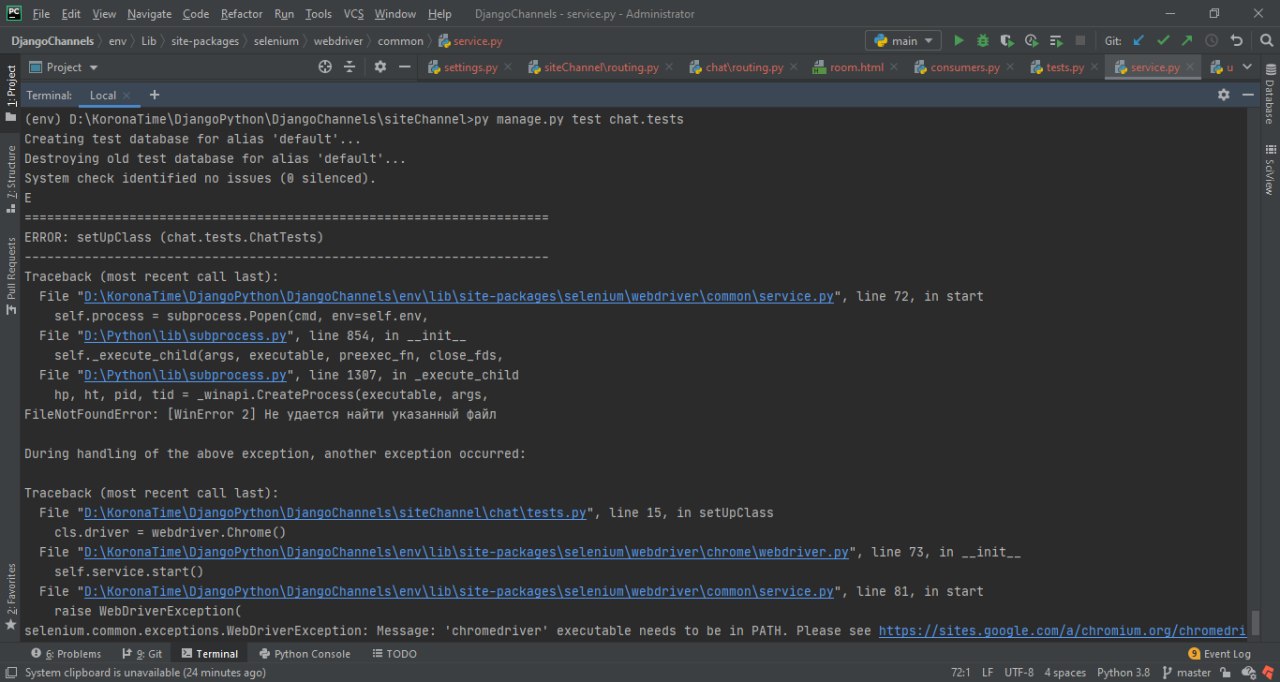Show Git history clock icon
The width and height of the screenshot is (1280, 682).
coord(1212,41)
